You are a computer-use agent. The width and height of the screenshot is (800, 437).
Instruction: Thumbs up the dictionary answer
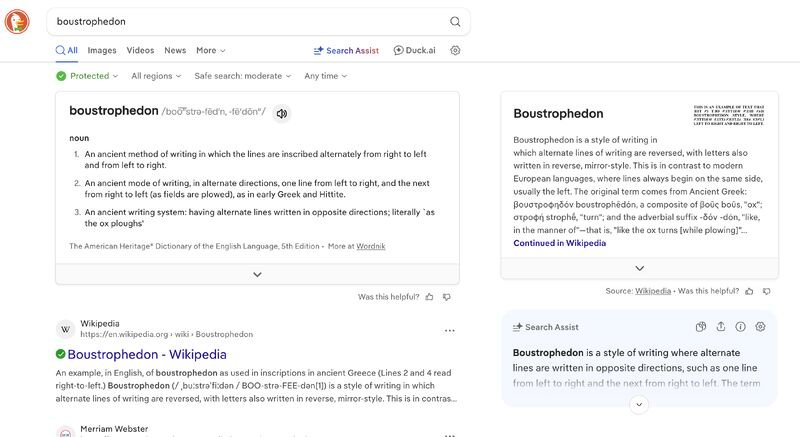[430, 297]
